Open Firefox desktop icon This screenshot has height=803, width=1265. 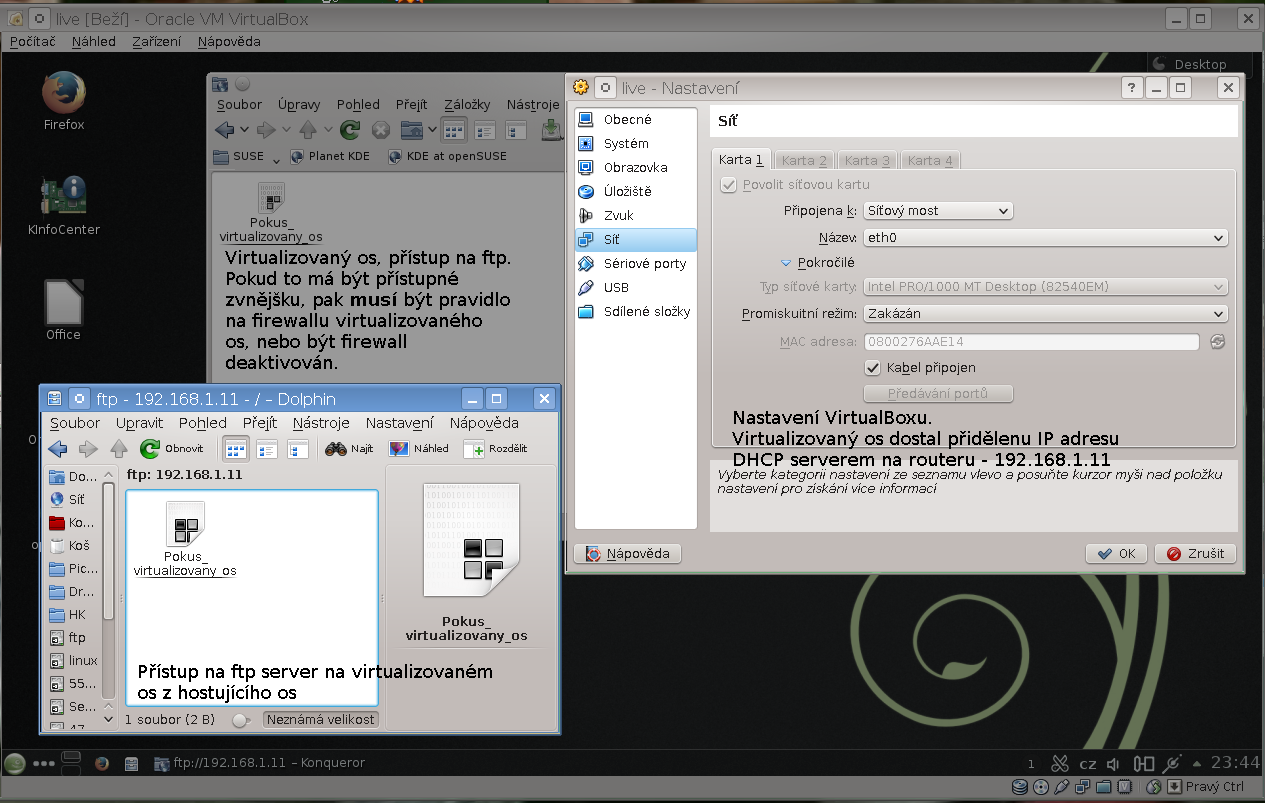click(64, 100)
